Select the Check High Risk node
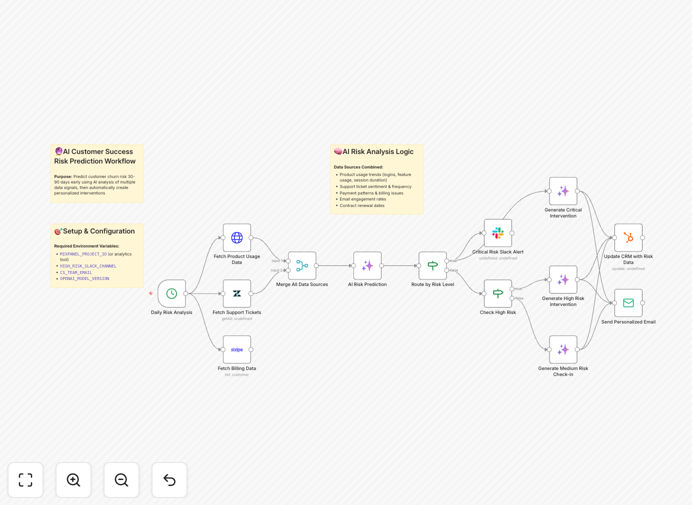692x505 pixels. (498, 294)
